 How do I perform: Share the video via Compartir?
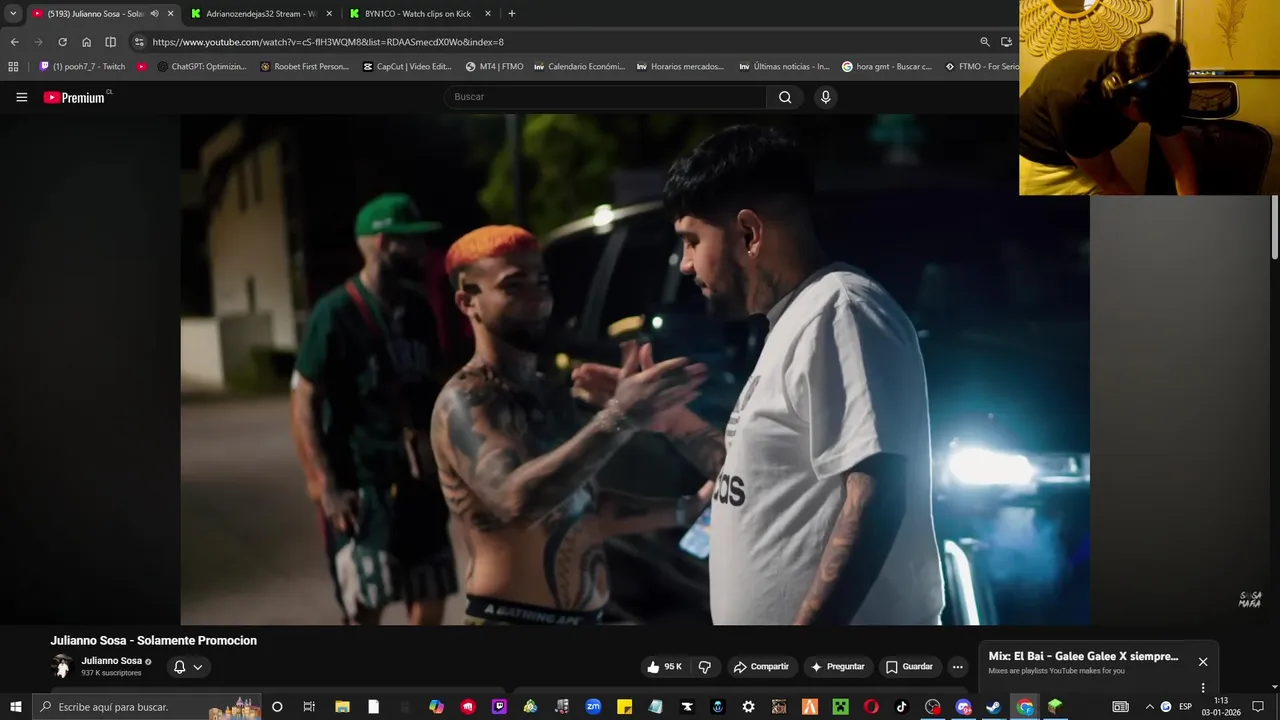761,667
